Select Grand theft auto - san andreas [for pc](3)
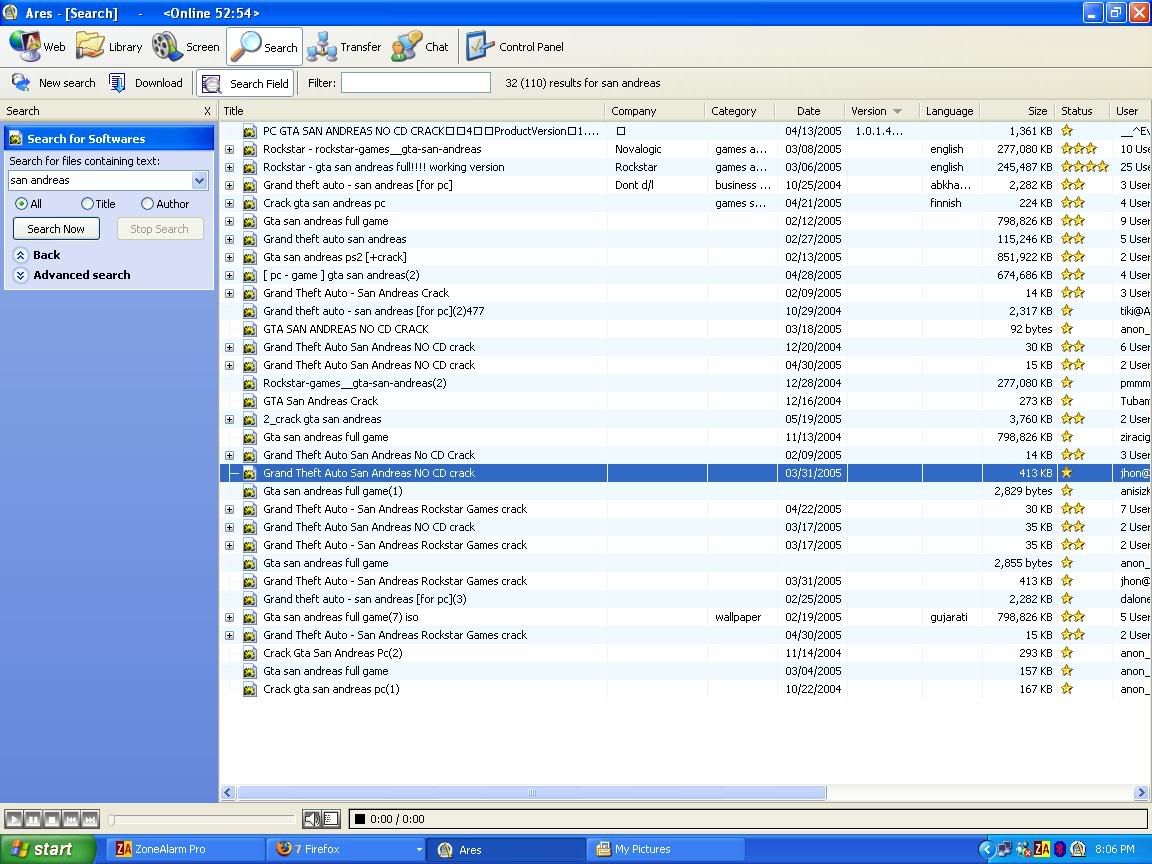Image resolution: width=1152 pixels, height=864 pixels. pyautogui.click(x=685, y=599)
